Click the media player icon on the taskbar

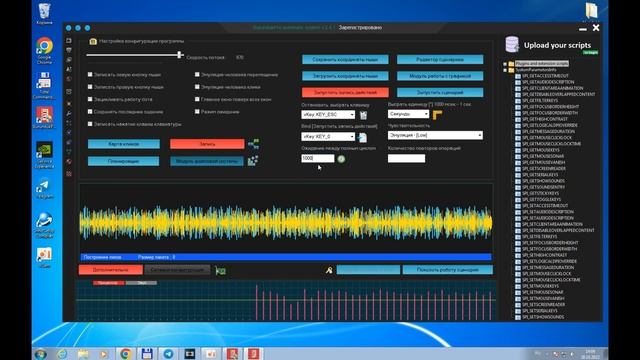(104, 354)
